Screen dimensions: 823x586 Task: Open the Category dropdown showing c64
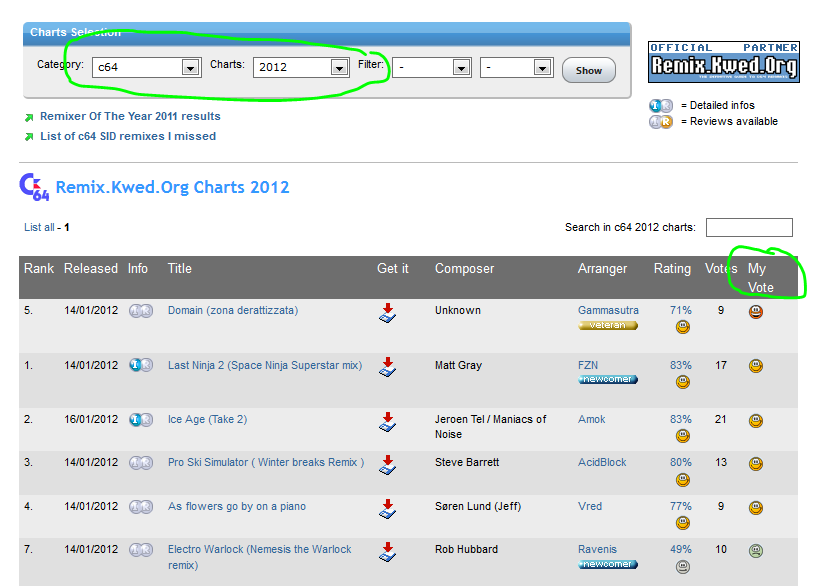point(146,68)
